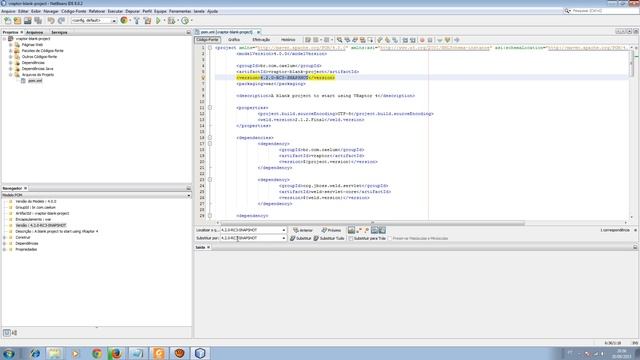The width and height of the screenshot is (640, 360).
Task: Click the Save All toolbar icon
Action: (38, 20)
